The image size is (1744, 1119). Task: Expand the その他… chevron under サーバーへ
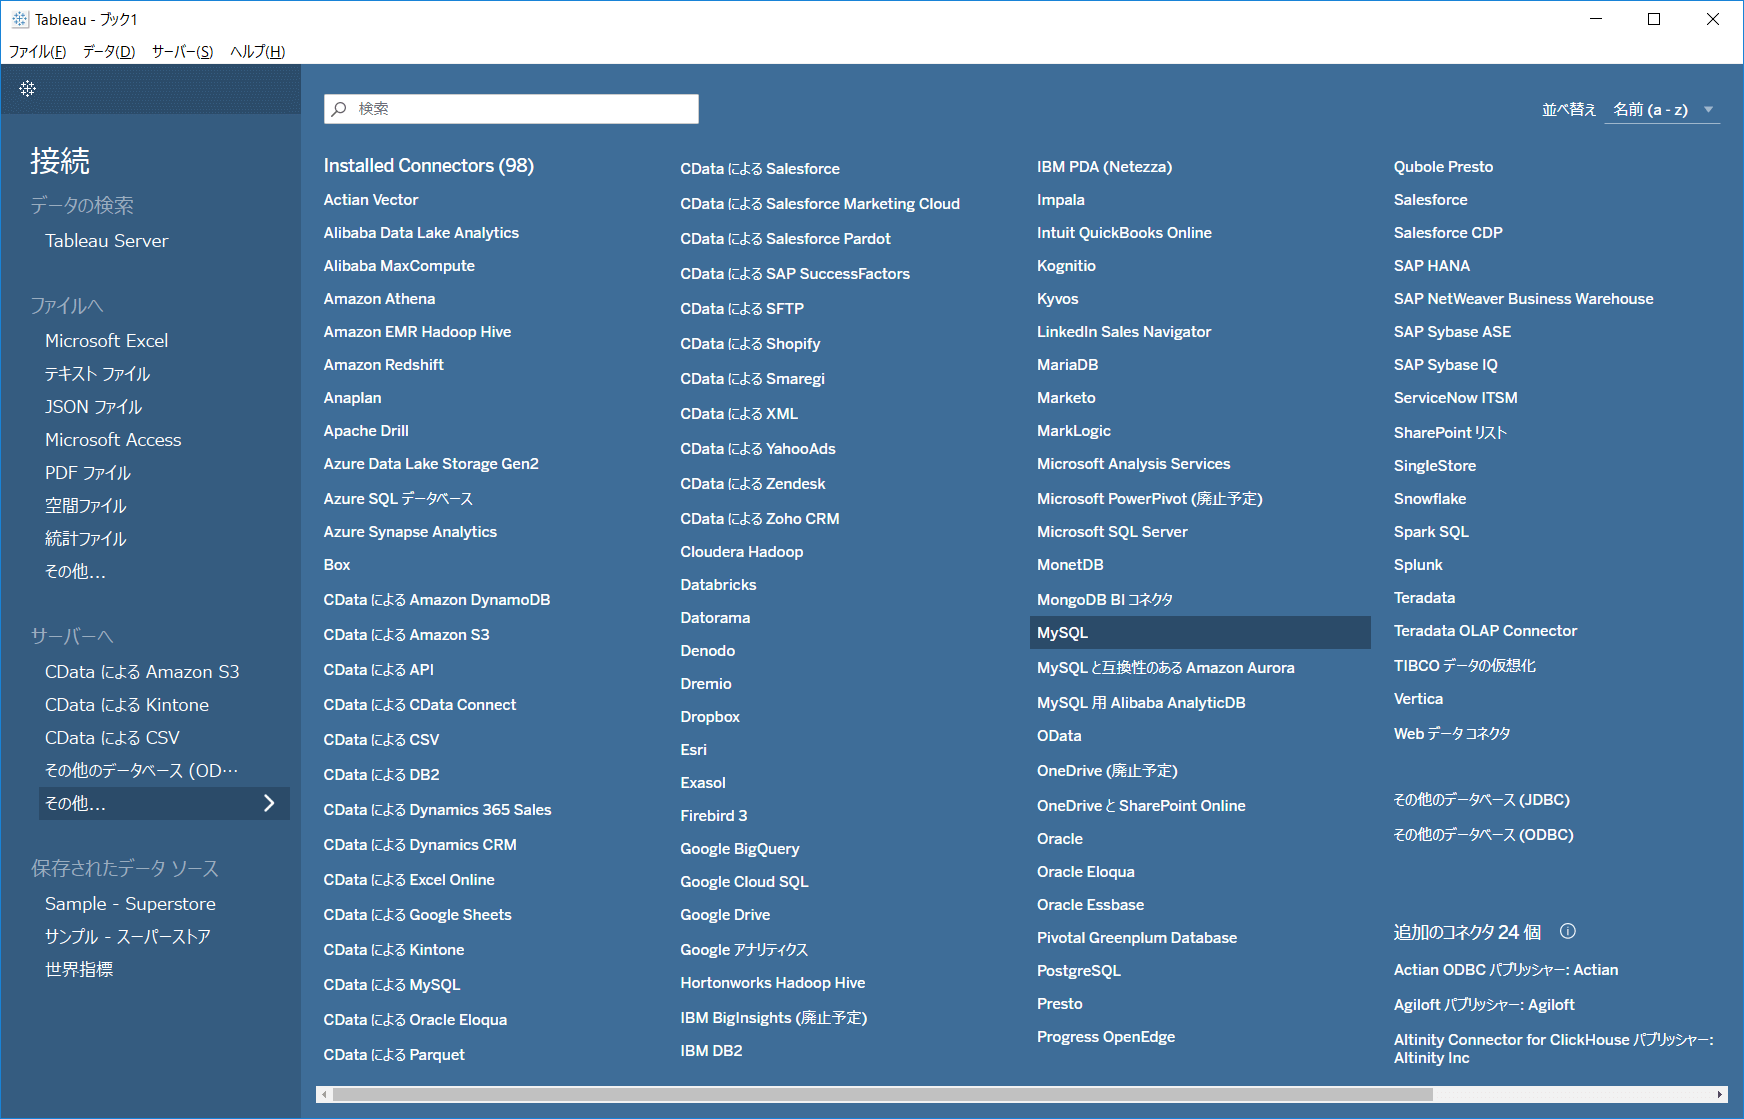coord(269,803)
